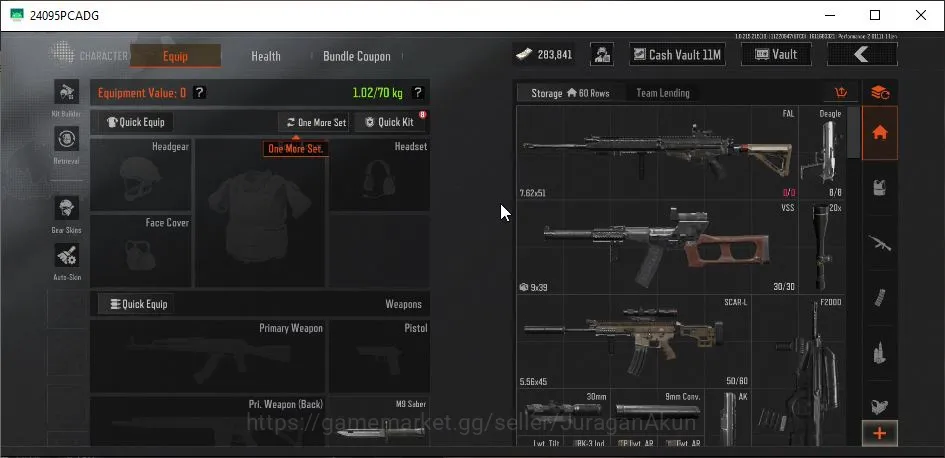
Task: Click Quick Equip for gear
Action: [x=136, y=122]
